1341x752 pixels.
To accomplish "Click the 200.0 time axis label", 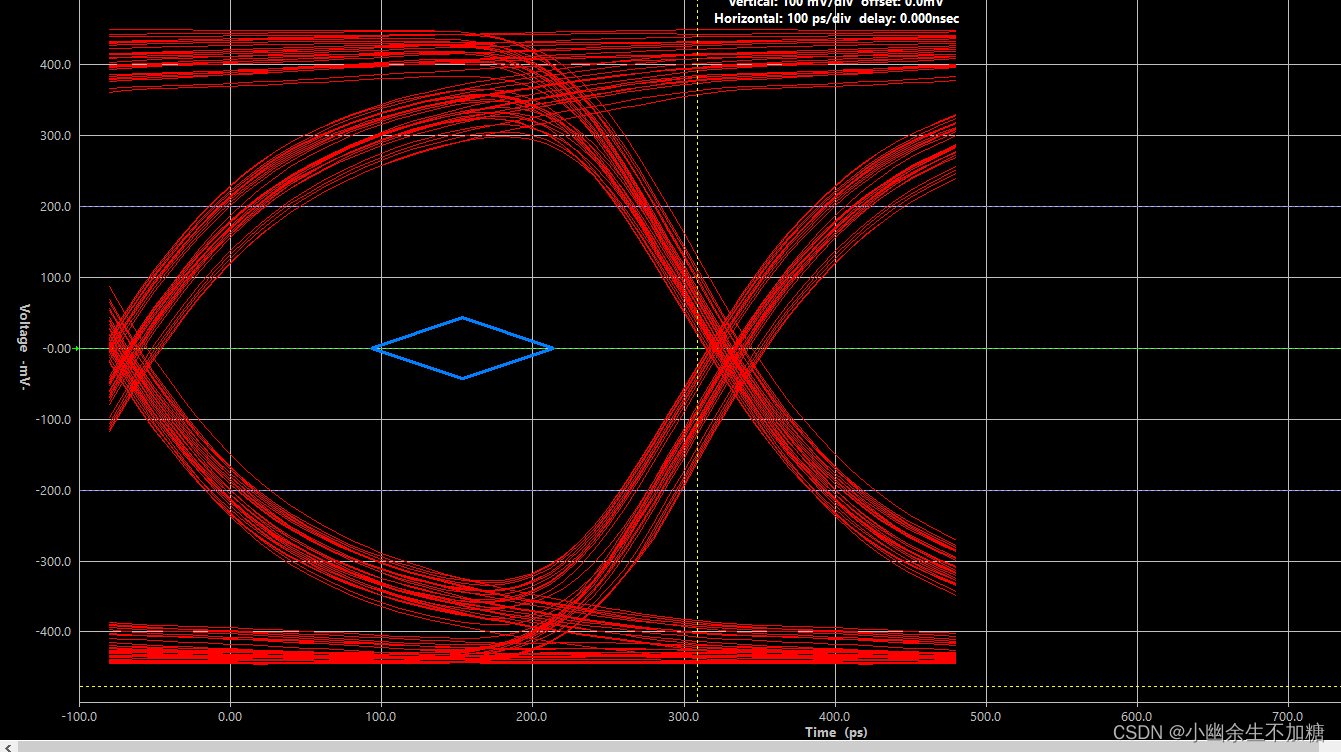I will tap(532, 717).
